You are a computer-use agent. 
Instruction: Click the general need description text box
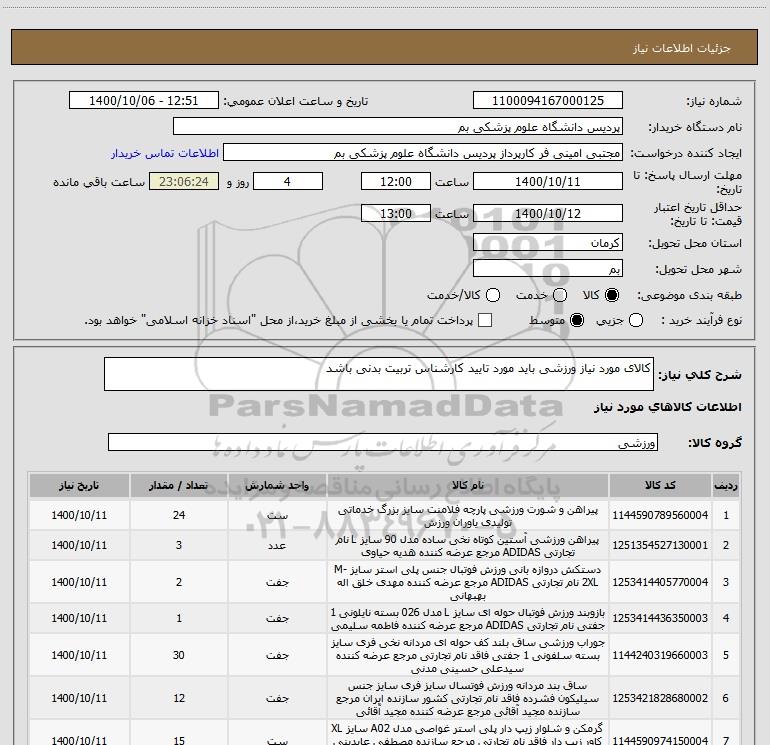(x=379, y=374)
